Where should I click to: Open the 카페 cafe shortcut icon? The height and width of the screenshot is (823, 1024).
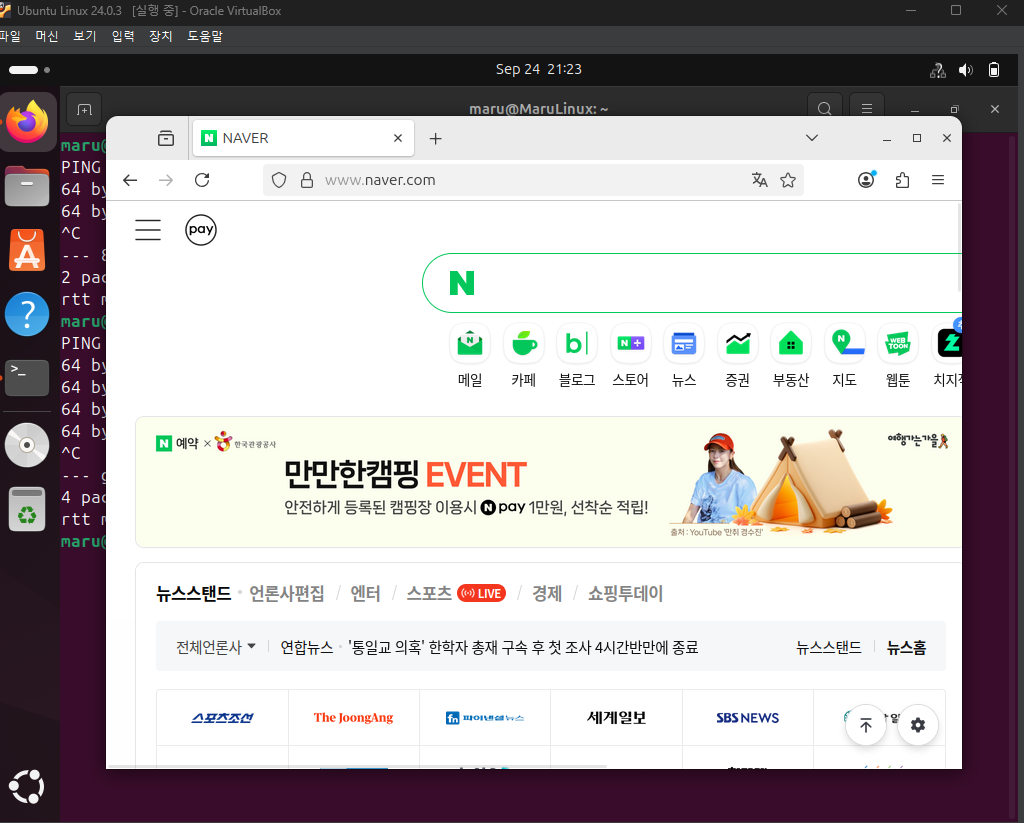524,343
